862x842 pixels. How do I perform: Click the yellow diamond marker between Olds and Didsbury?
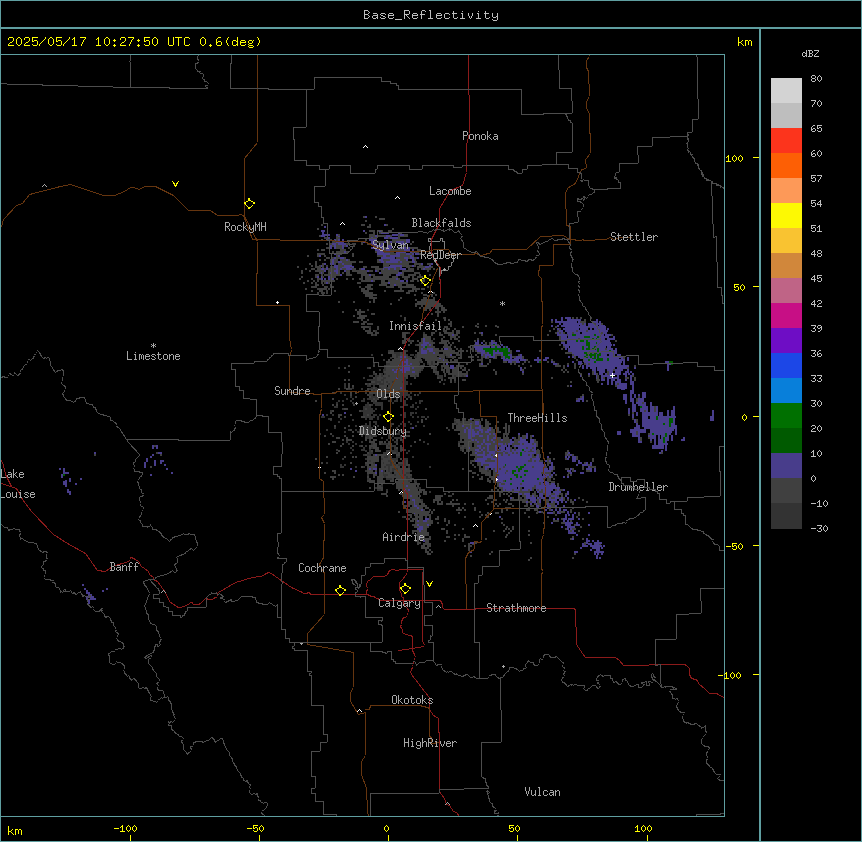(389, 417)
